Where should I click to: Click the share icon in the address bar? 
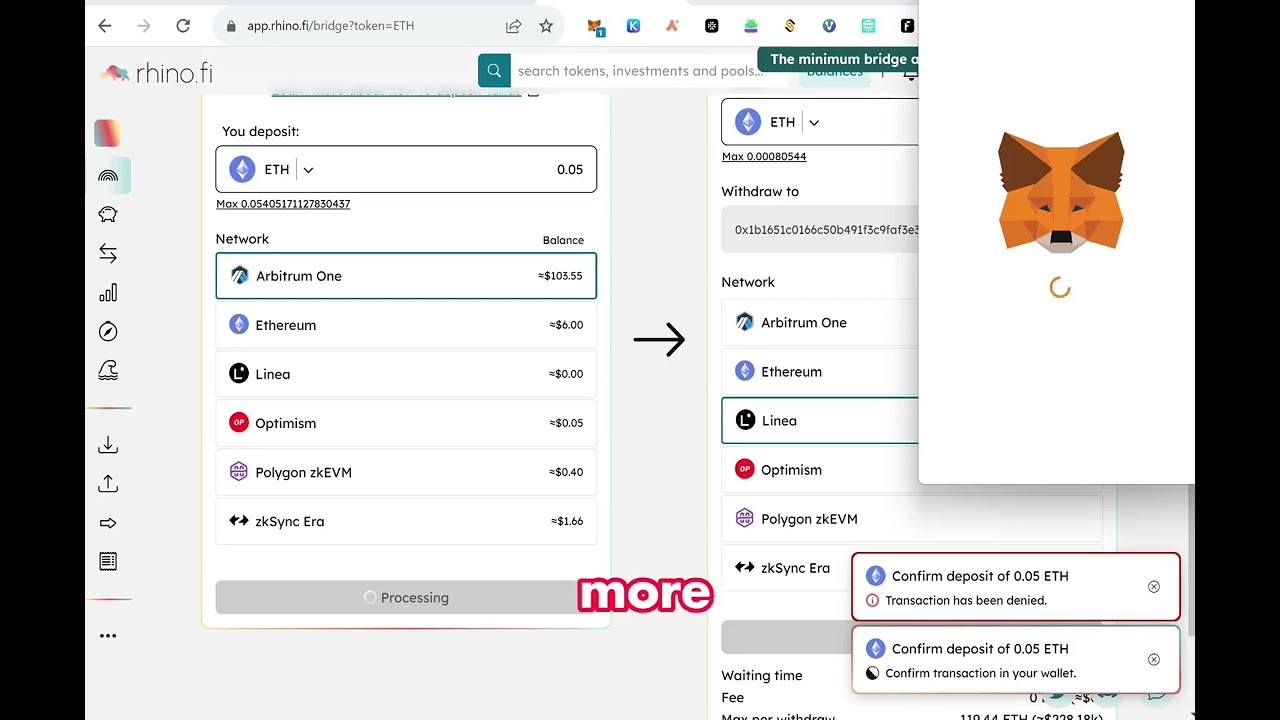point(513,26)
